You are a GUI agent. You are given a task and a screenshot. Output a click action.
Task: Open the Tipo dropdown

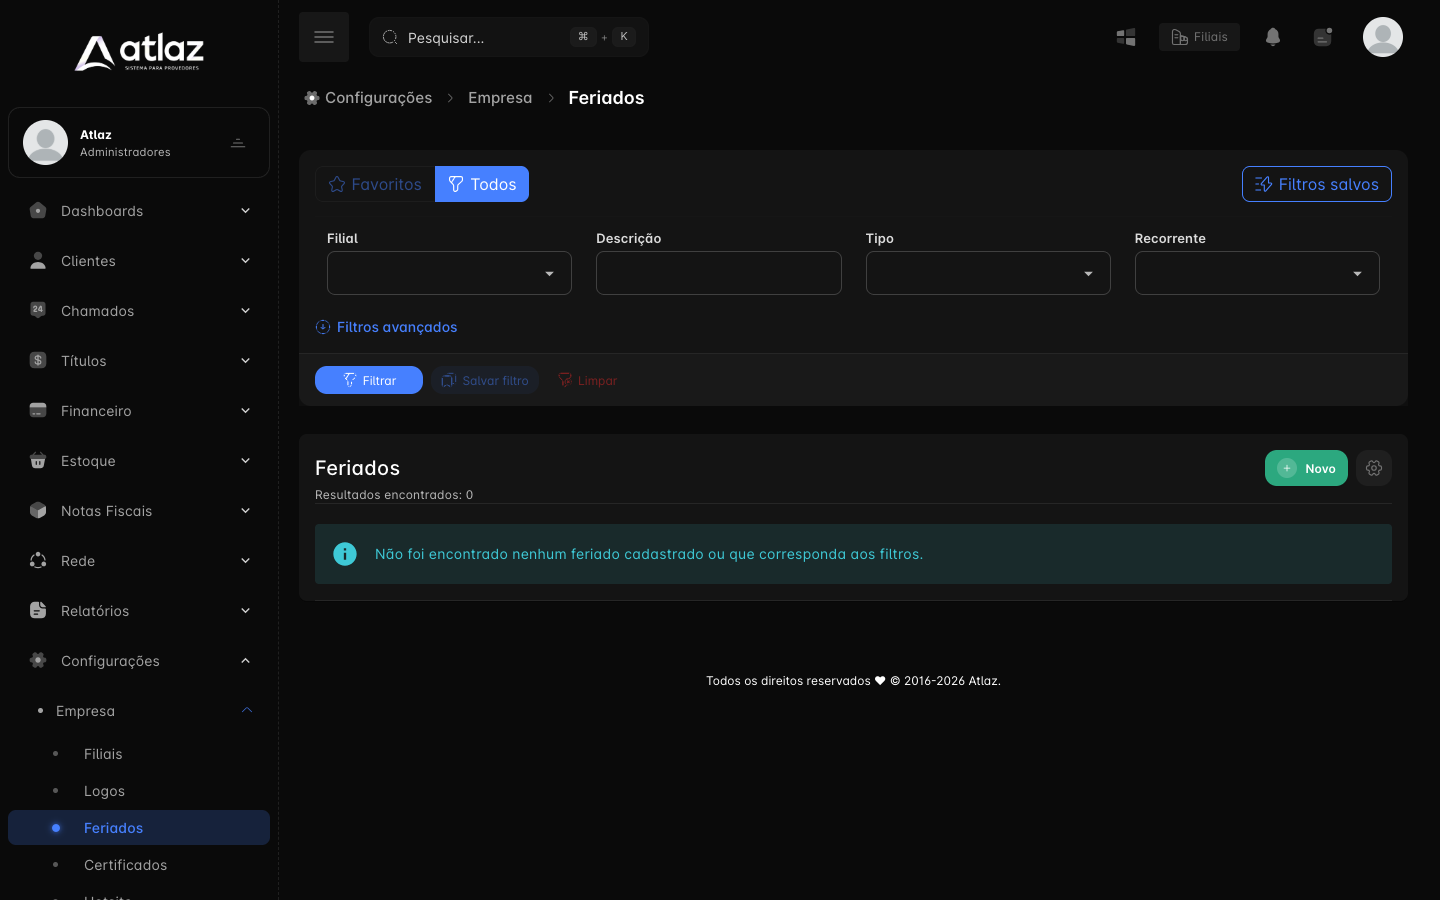coord(988,273)
